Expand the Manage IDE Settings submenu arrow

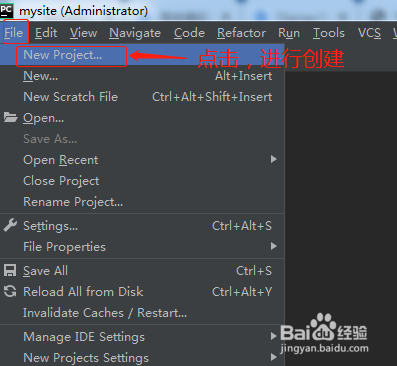pos(274,336)
